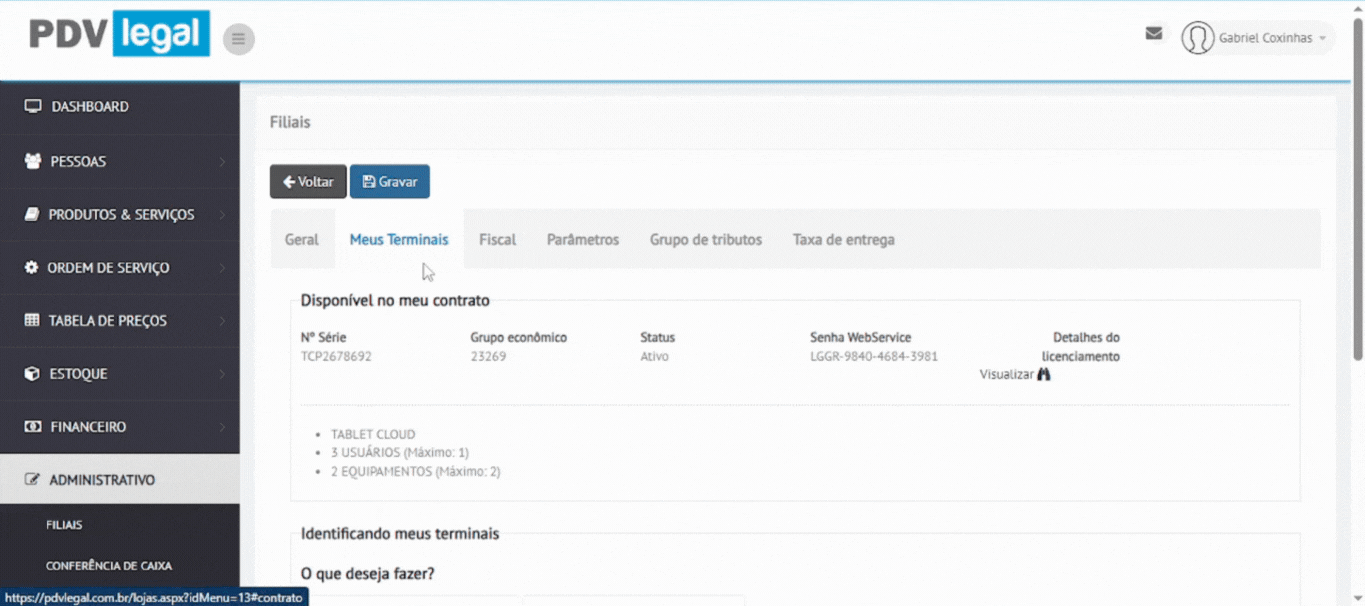This screenshot has height=606, width=1365.
Task: Expand Produtos & Serviços menu
Action: pyautogui.click(x=120, y=214)
